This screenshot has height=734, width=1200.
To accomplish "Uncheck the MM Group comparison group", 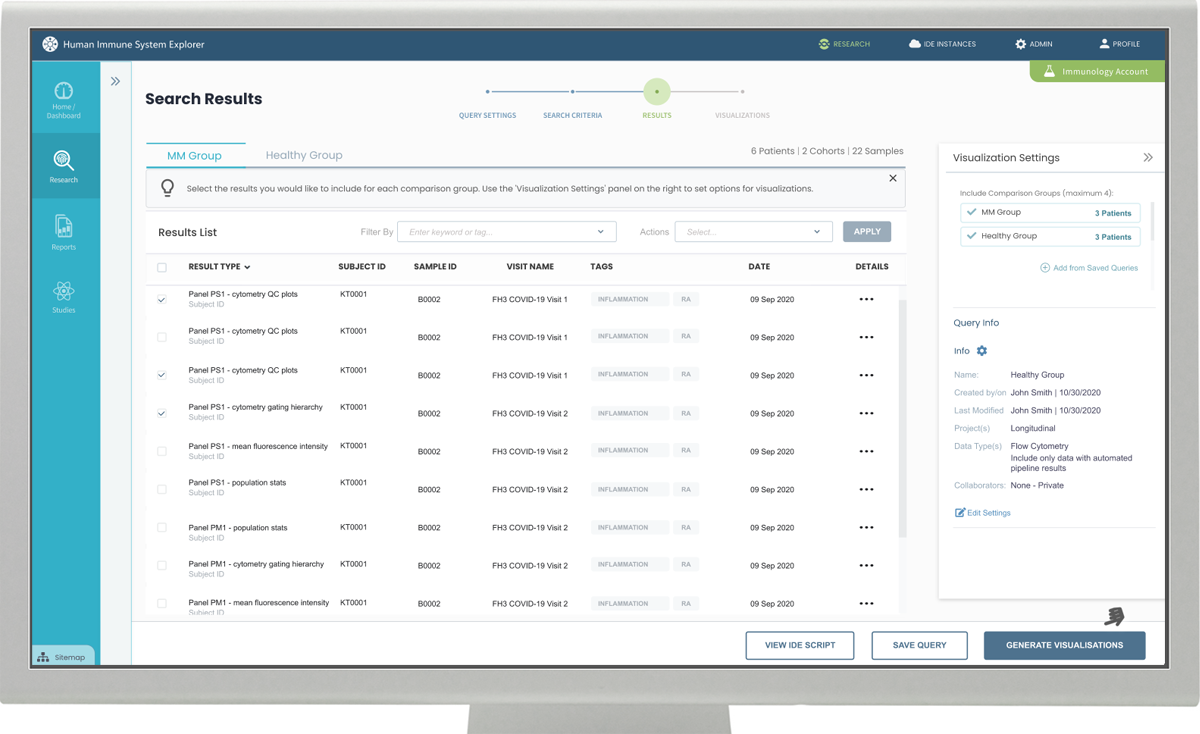I will [x=971, y=212].
